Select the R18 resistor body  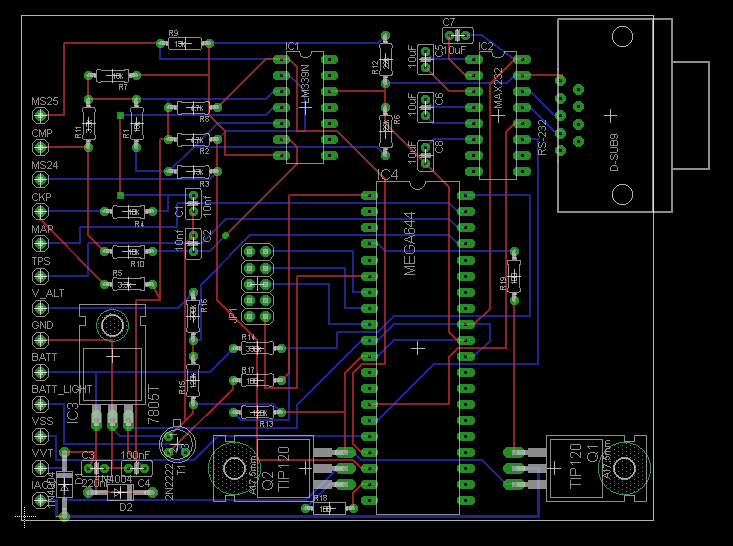pyautogui.click(x=329, y=508)
